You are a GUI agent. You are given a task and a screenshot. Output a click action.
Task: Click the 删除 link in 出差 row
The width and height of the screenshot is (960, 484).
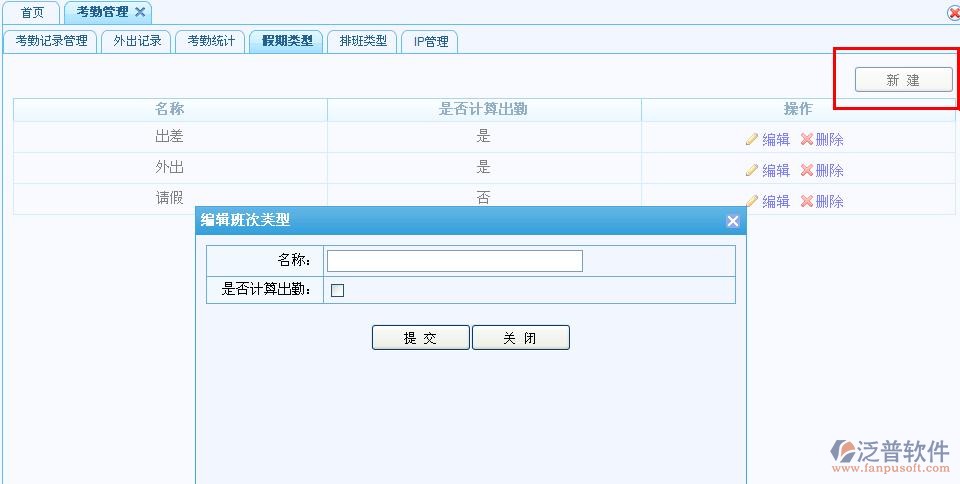pos(830,140)
